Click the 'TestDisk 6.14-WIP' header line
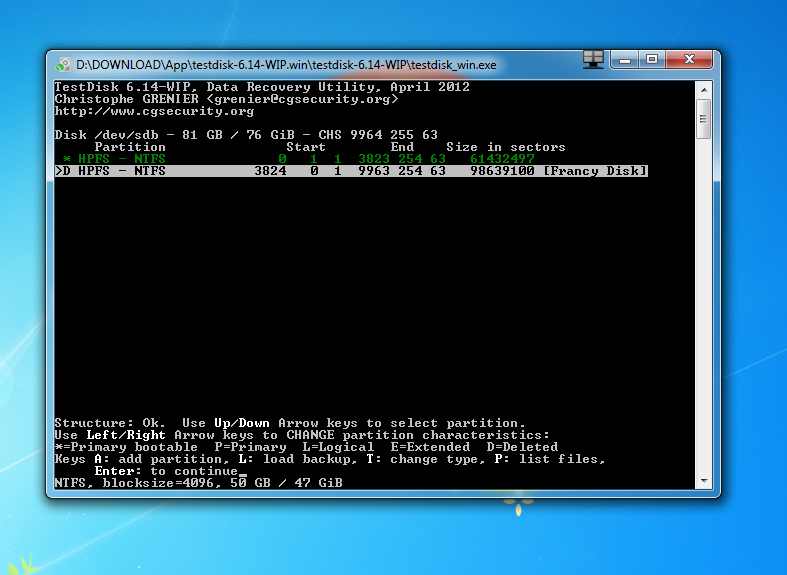 pos(262,87)
